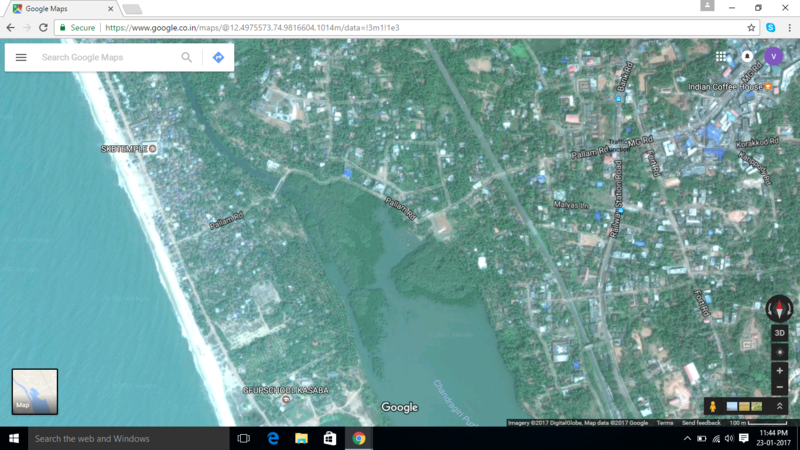Image resolution: width=800 pixels, height=450 pixels.
Task: Click the Railway Station Road label
Action: [616, 198]
